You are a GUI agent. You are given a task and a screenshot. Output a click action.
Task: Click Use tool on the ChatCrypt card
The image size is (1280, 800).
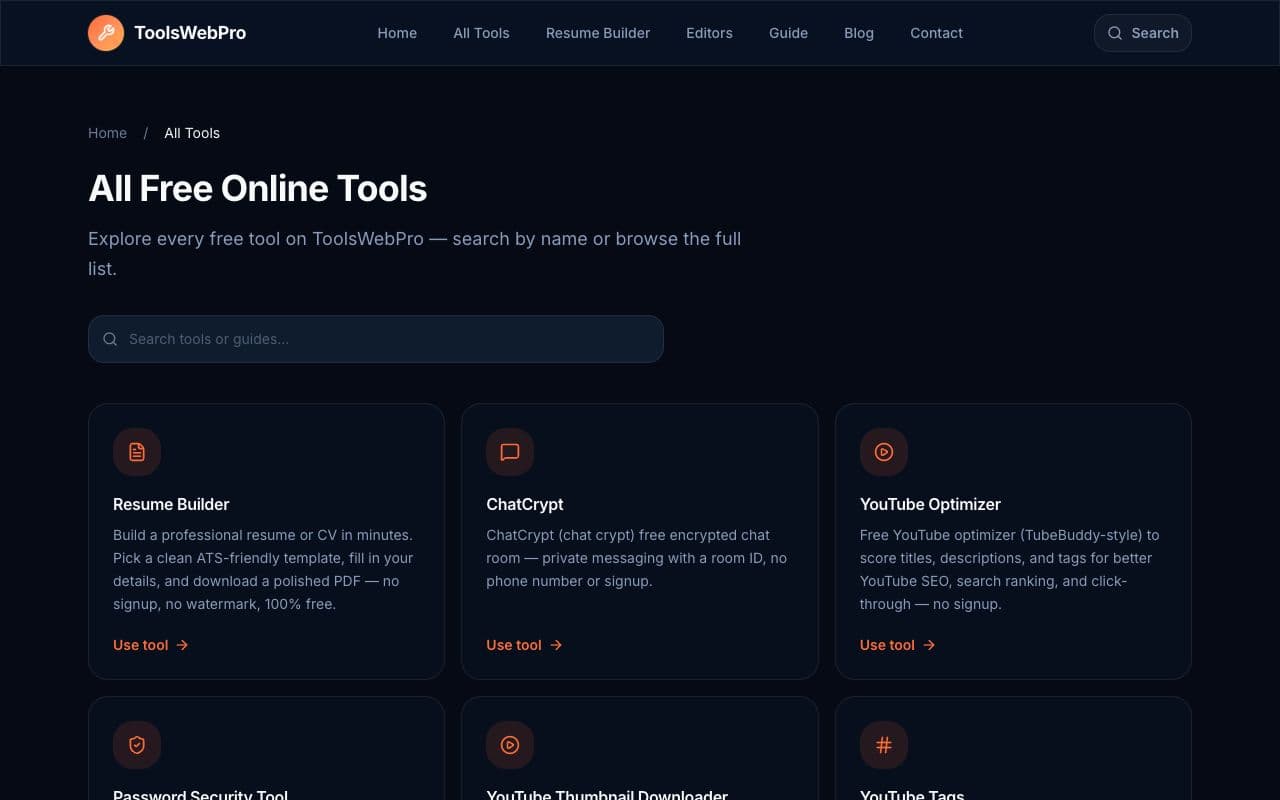point(524,645)
